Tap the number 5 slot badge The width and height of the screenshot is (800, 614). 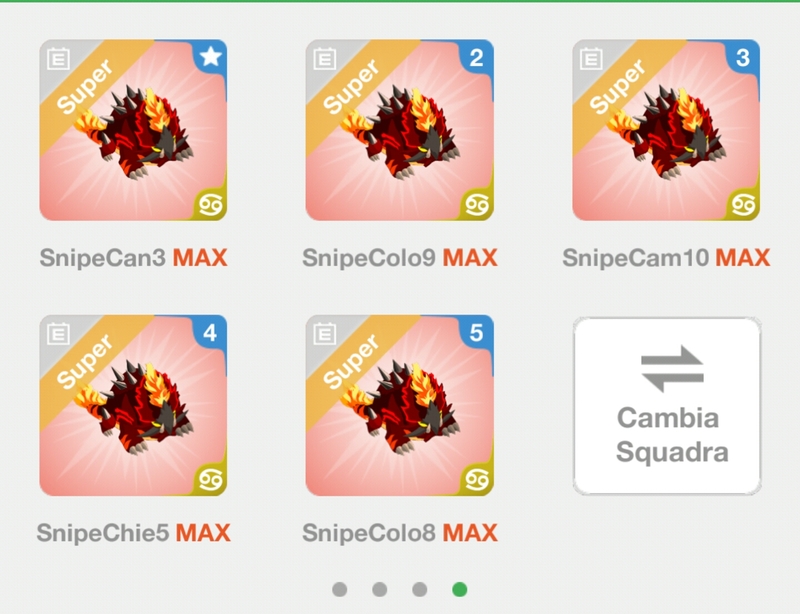(x=477, y=333)
